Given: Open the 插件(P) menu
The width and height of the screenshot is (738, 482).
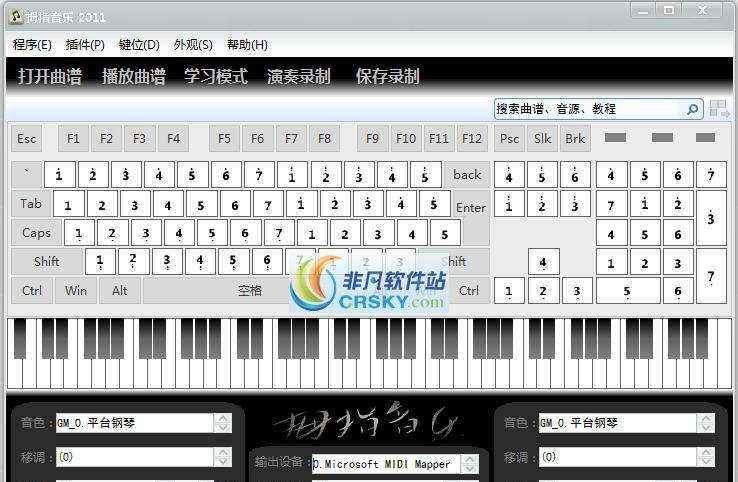Looking at the screenshot, I should 85,45.
